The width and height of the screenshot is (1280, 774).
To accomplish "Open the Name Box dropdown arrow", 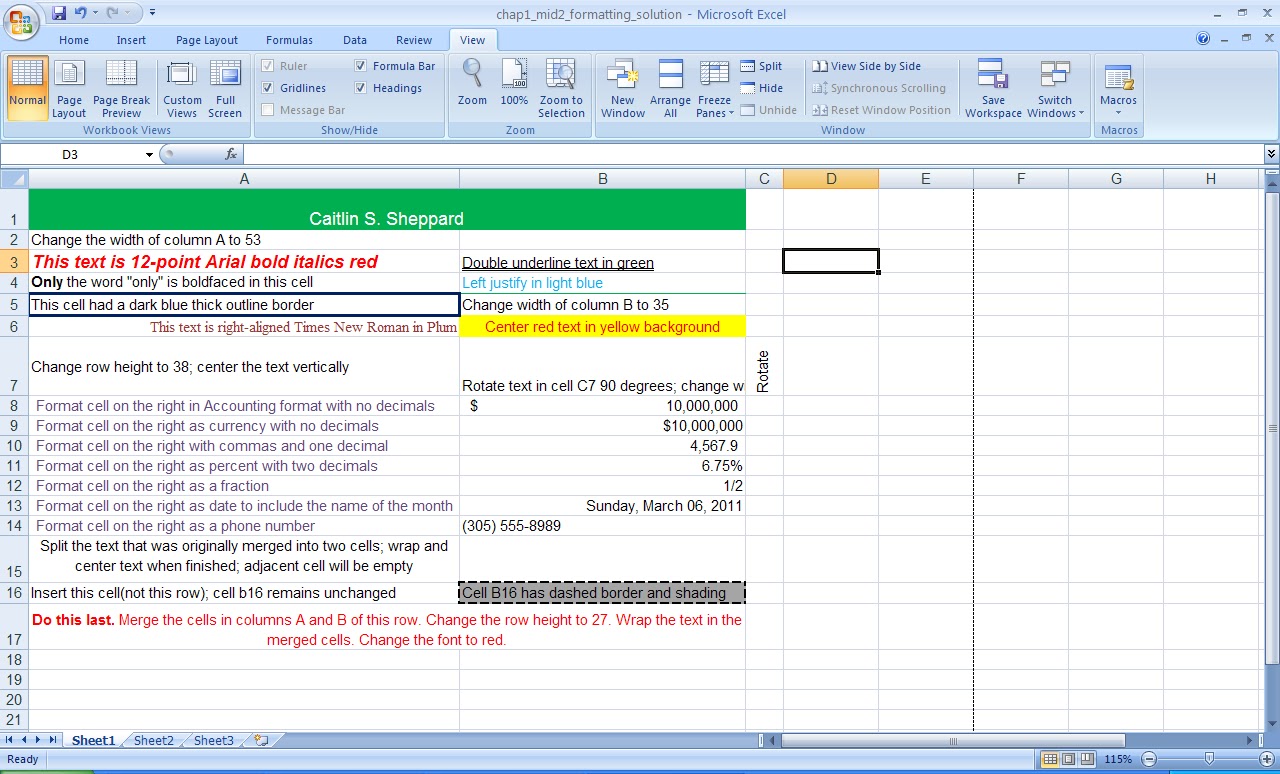I will (x=149, y=155).
